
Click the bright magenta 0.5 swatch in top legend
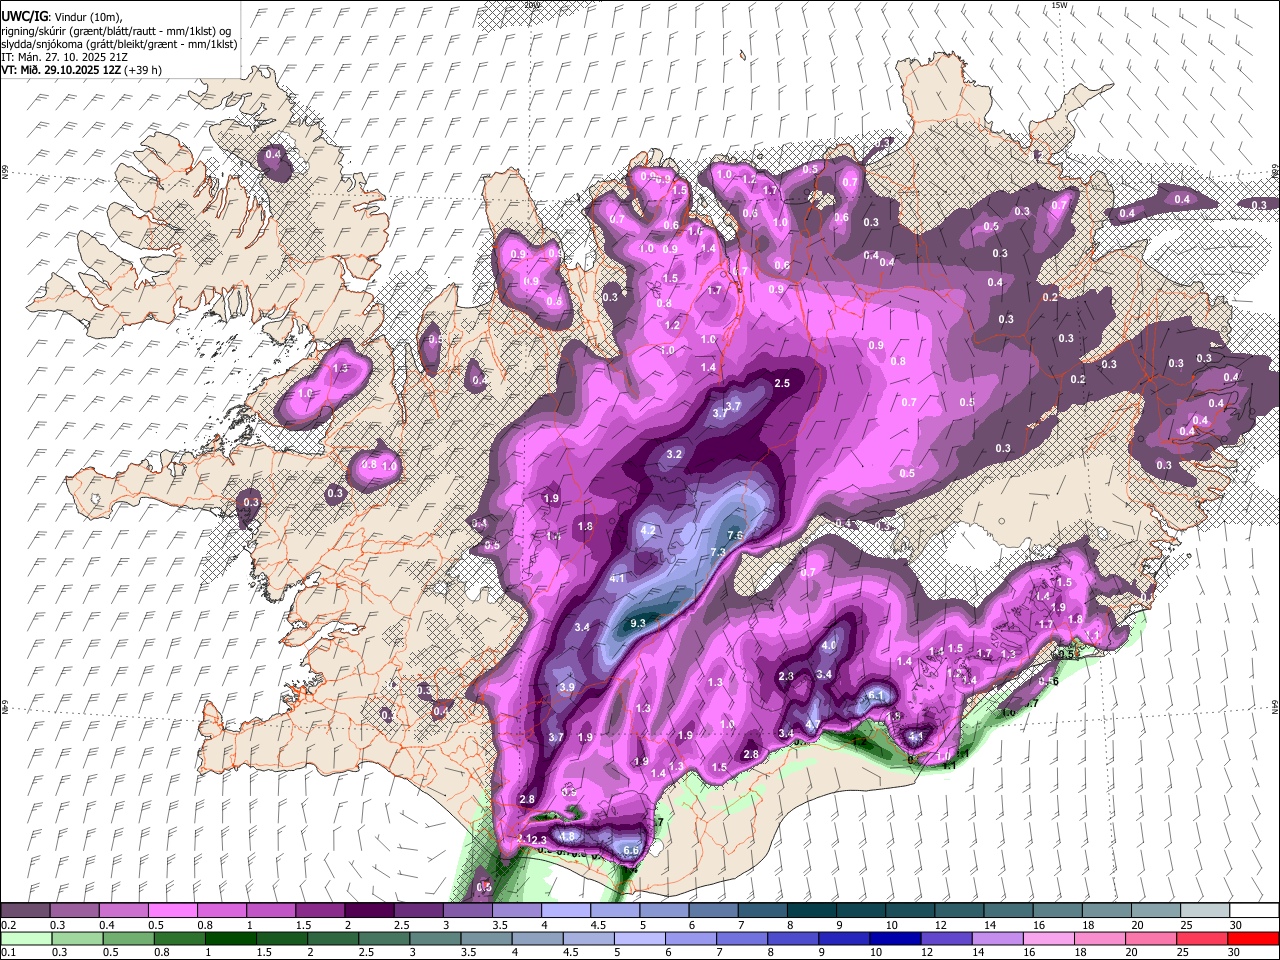pos(172,910)
